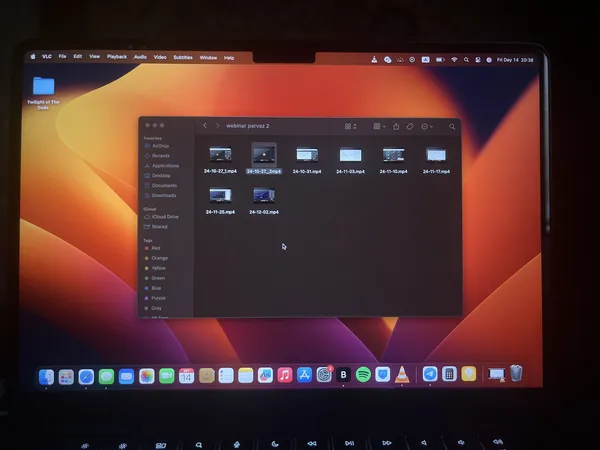The image size is (600, 450).
Task: Expand the Group By dropdown in toolbar
Action: (378, 127)
